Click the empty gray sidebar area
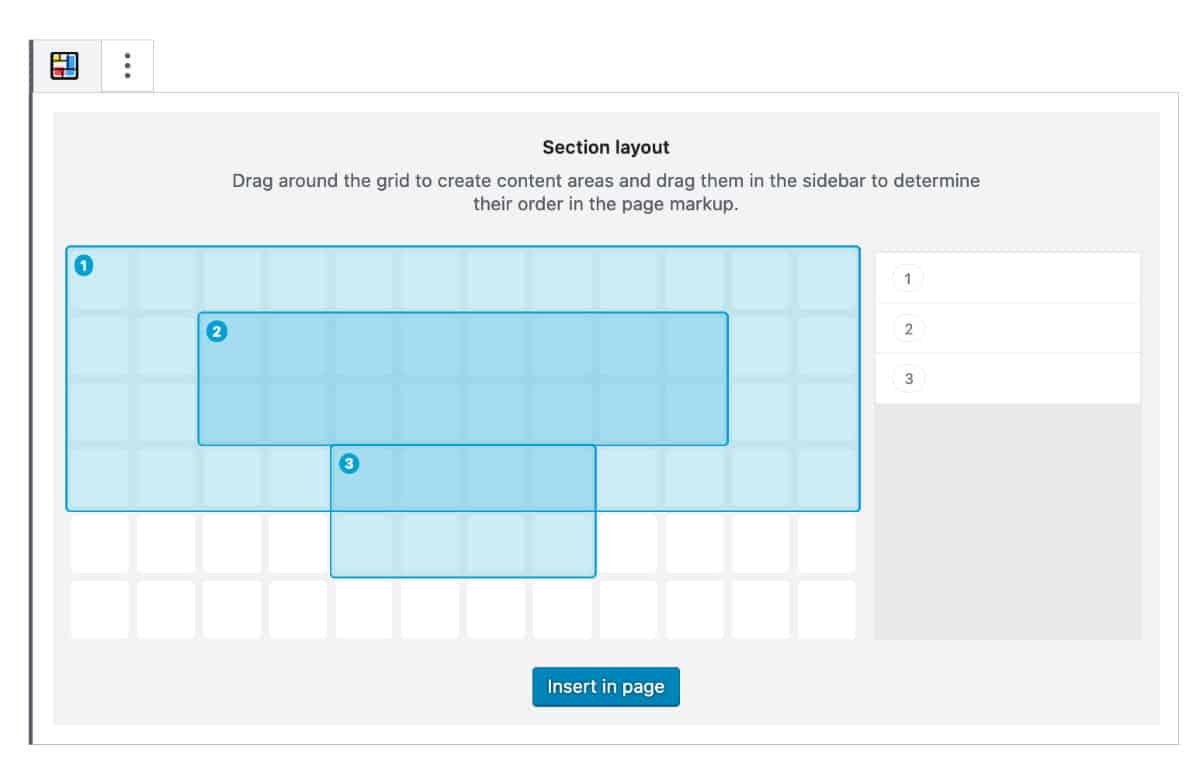The image size is (1200, 765). (x=1007, y=520)
